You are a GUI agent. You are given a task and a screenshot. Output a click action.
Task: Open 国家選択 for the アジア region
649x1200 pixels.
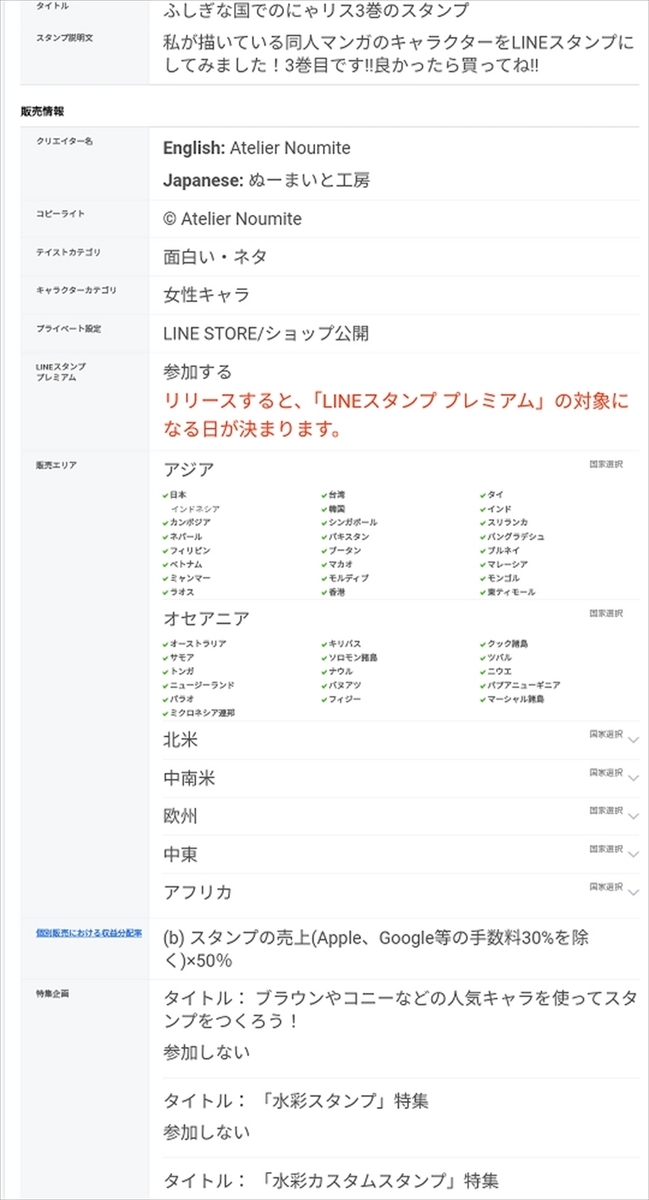click(605, 464)
